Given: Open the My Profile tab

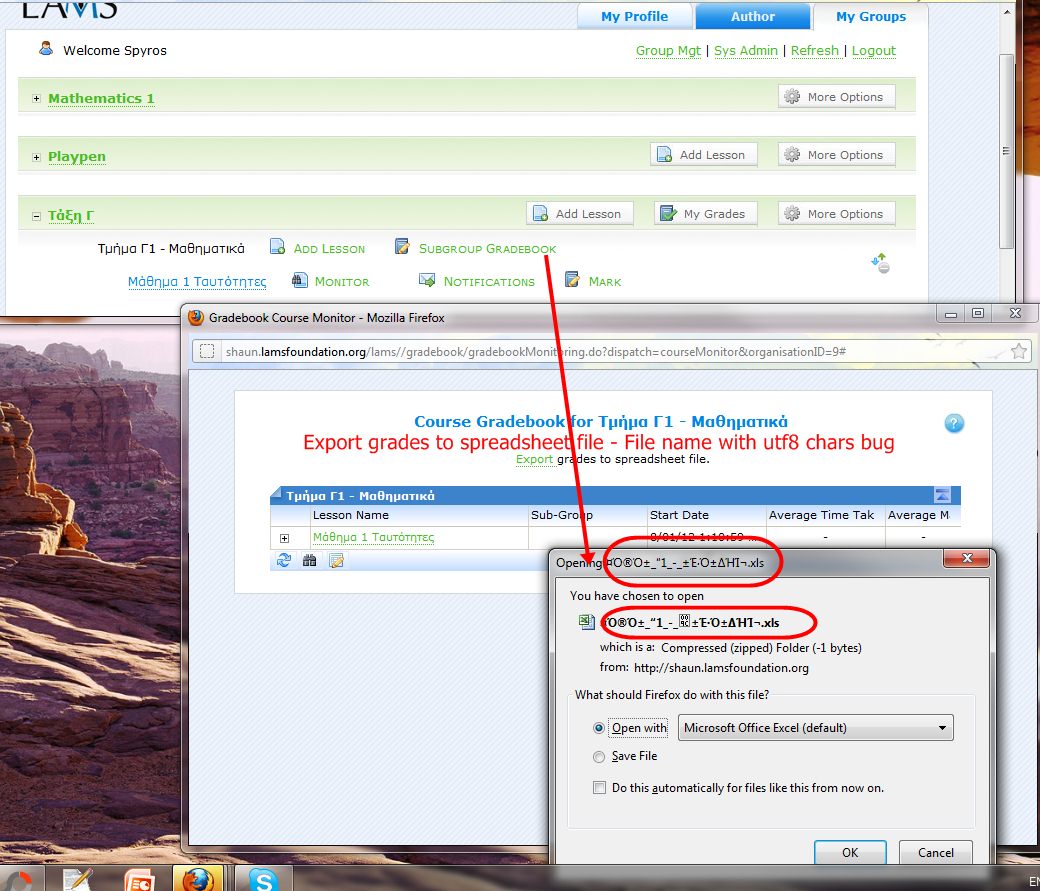Looking at the screenshot, I should (634, 16).
